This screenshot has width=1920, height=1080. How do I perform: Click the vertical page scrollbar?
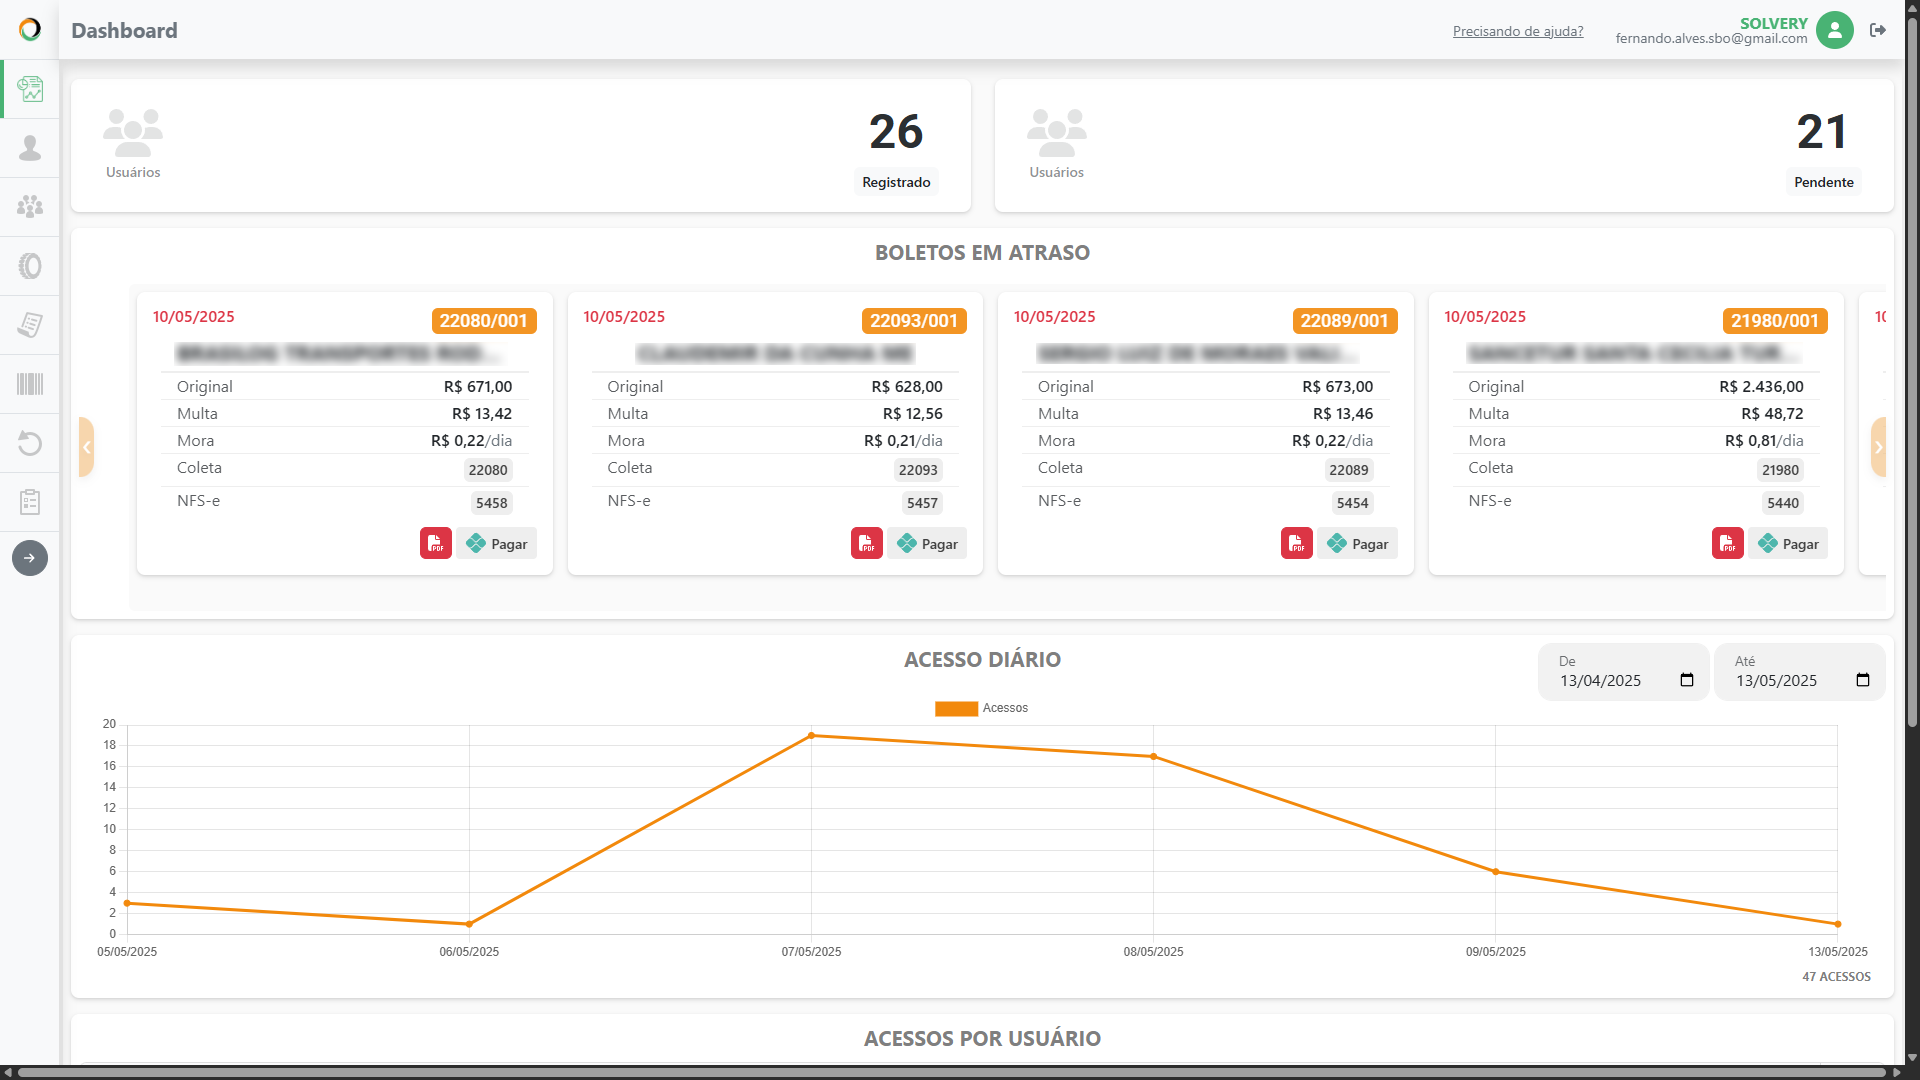[x=1912, y=370]
